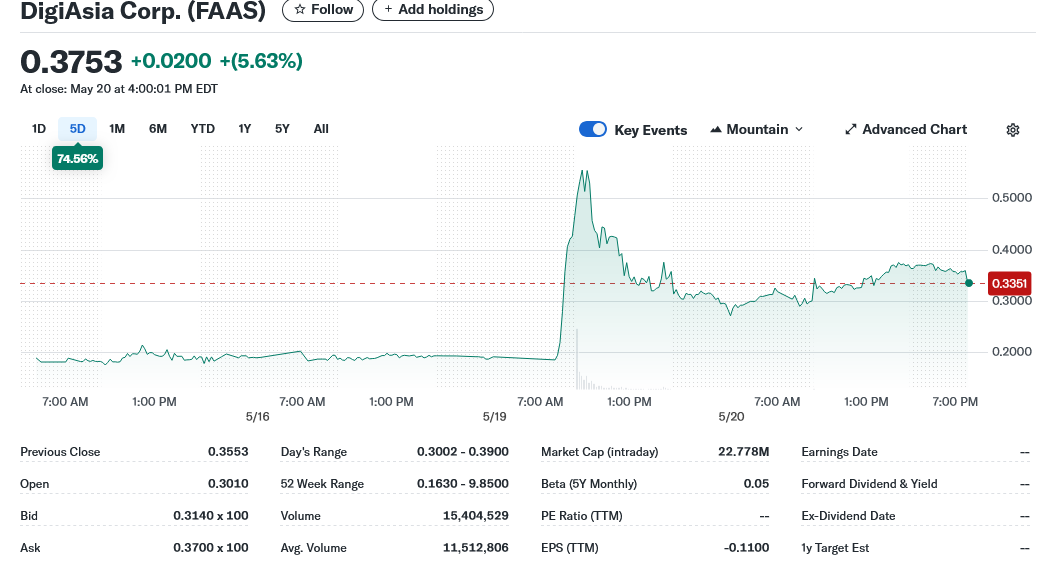
Task: Click the +0.0200 price change
Action: tap(171, 61)
